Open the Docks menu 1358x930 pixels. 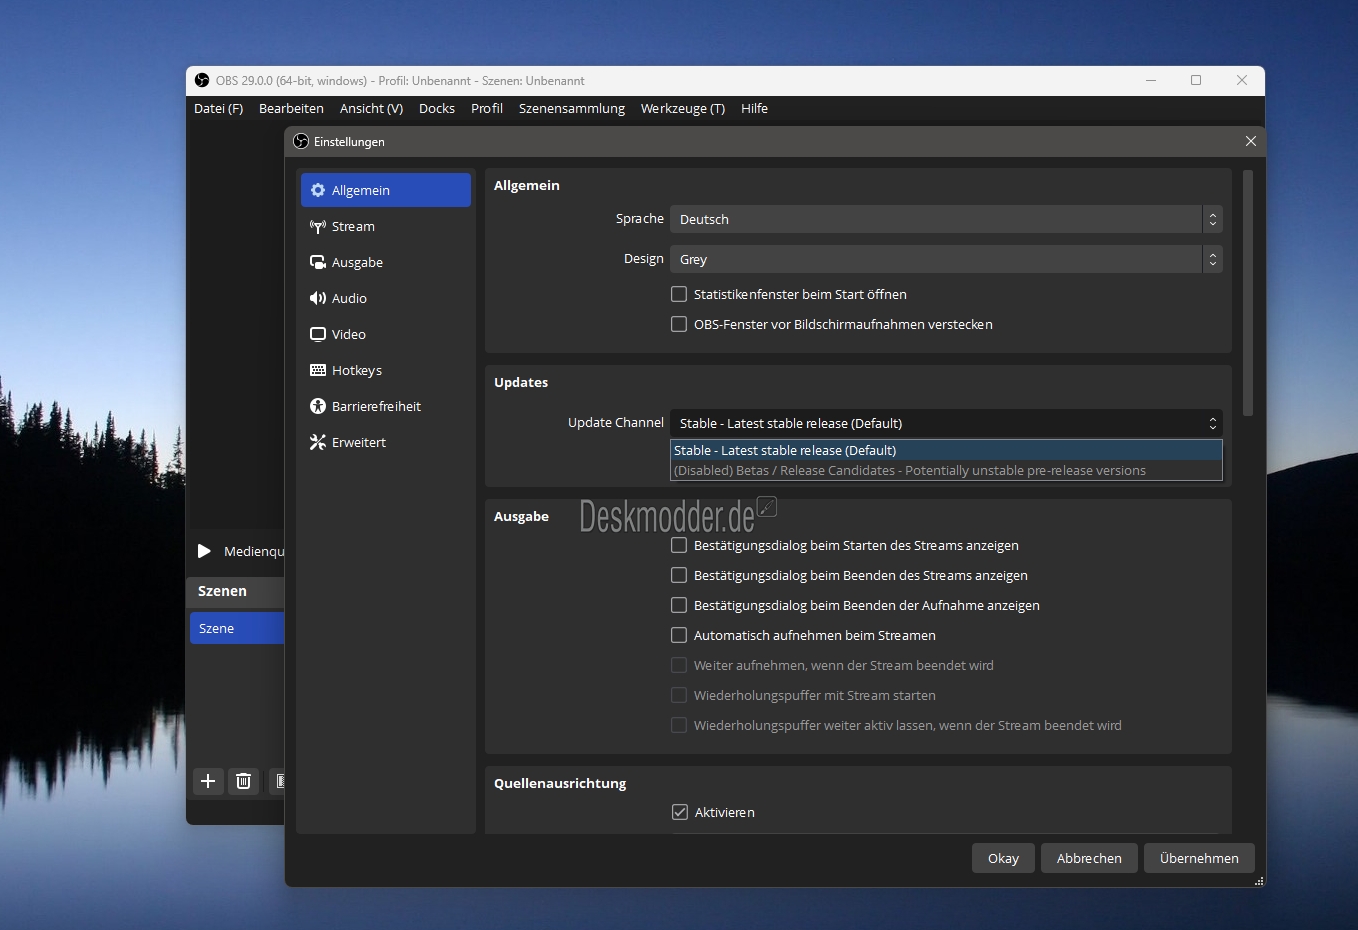coord(437,108)
